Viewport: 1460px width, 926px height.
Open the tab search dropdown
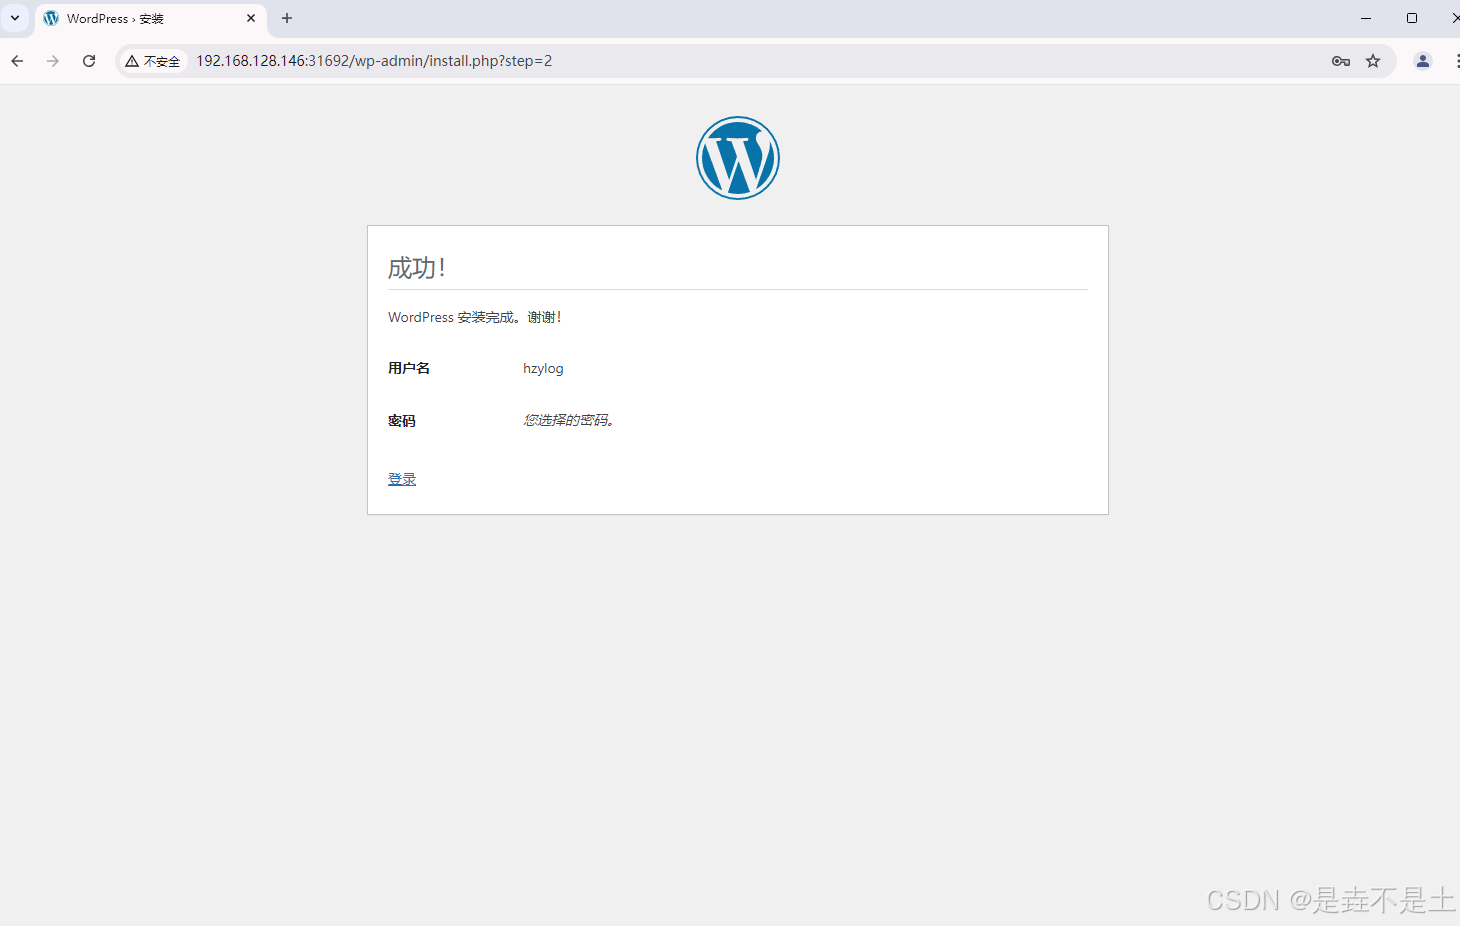pos(15,18)
